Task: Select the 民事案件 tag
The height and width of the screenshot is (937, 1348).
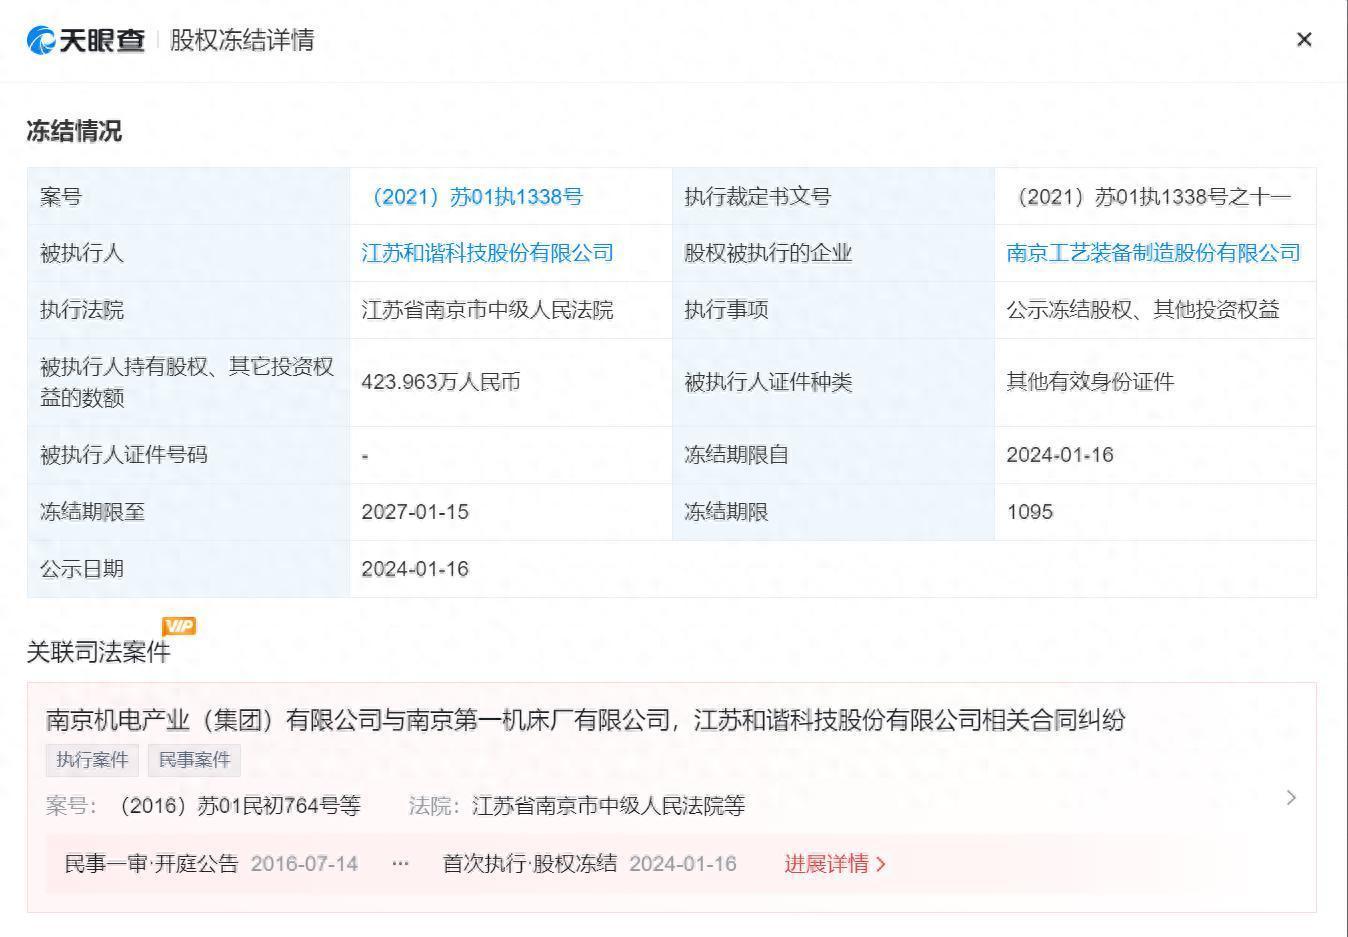Action: pos(194,760)
